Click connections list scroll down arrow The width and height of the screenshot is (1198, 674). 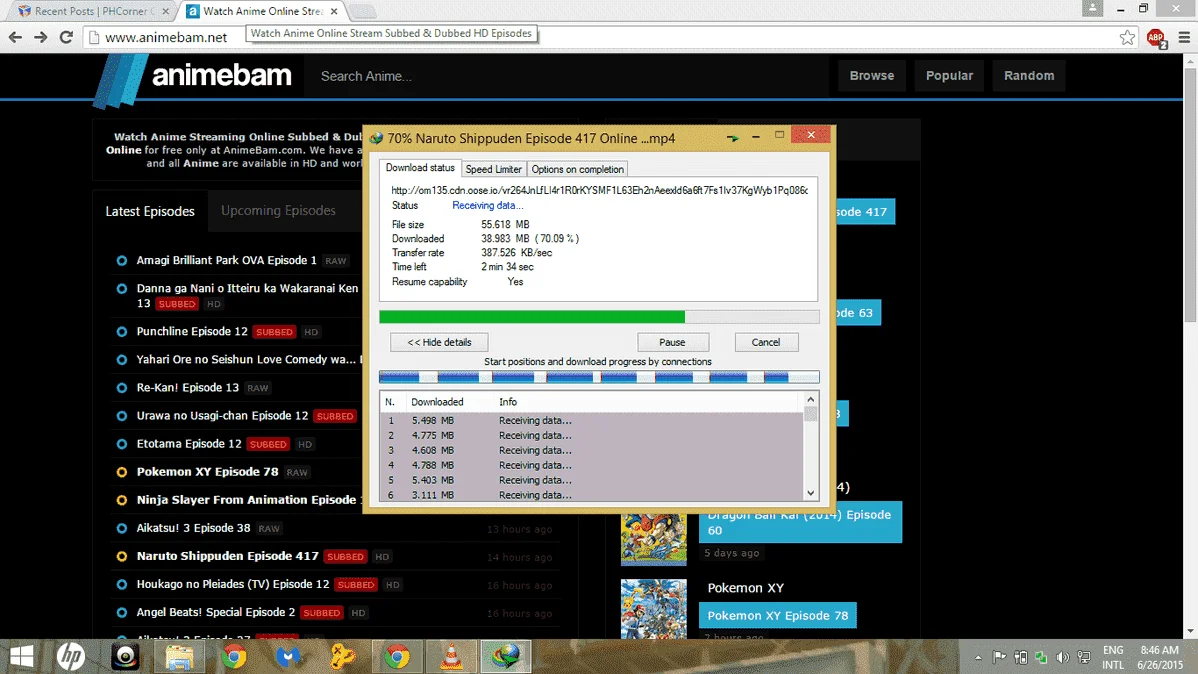[x=811, y=494]
